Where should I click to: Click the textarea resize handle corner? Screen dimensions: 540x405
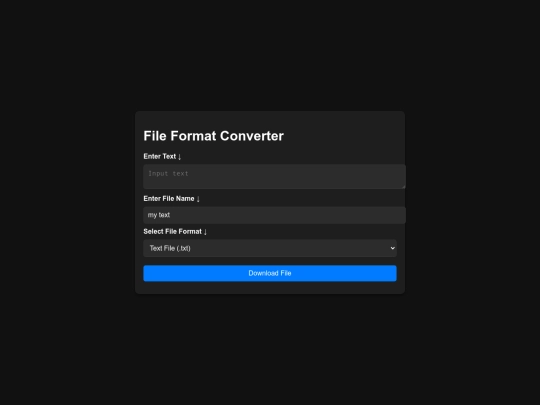pos(403,186)
